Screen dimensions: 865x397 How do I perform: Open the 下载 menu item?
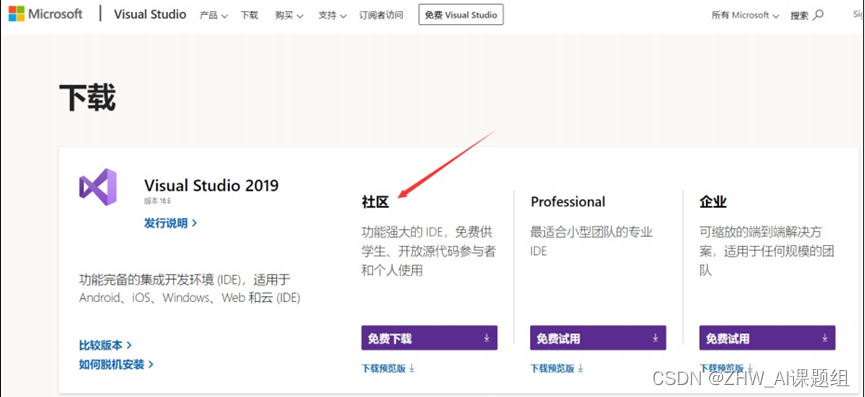click(249, 15)
